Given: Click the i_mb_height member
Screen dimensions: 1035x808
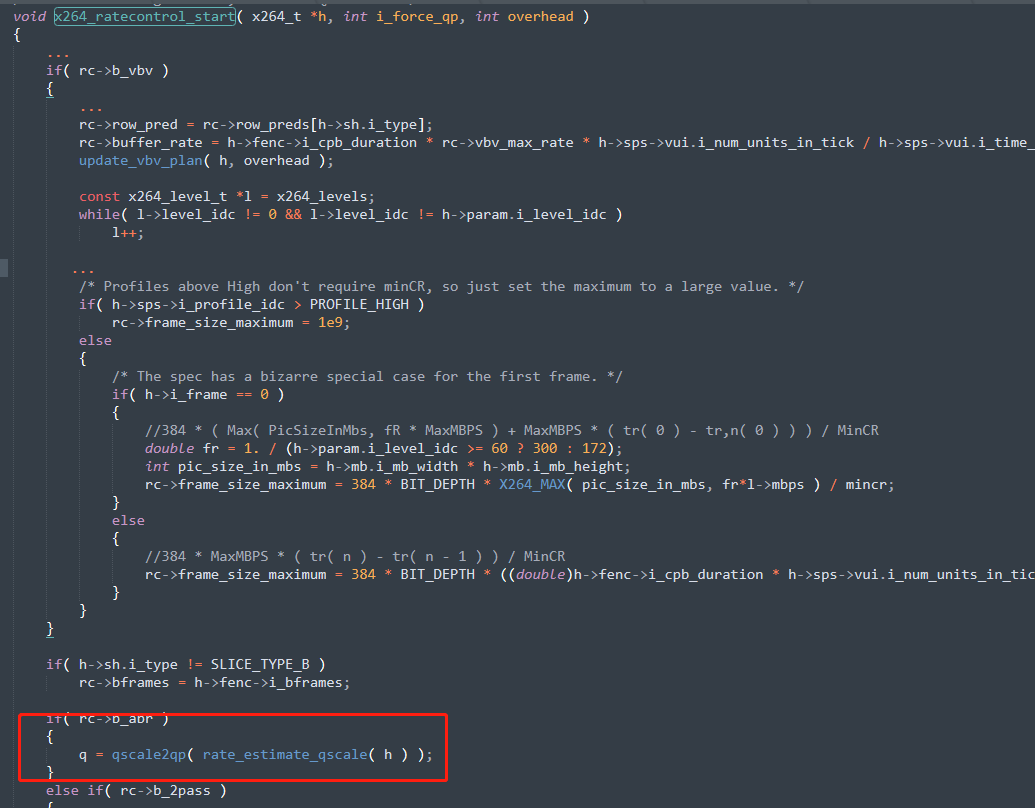Looking at the screenshot, I should point(578,466).
